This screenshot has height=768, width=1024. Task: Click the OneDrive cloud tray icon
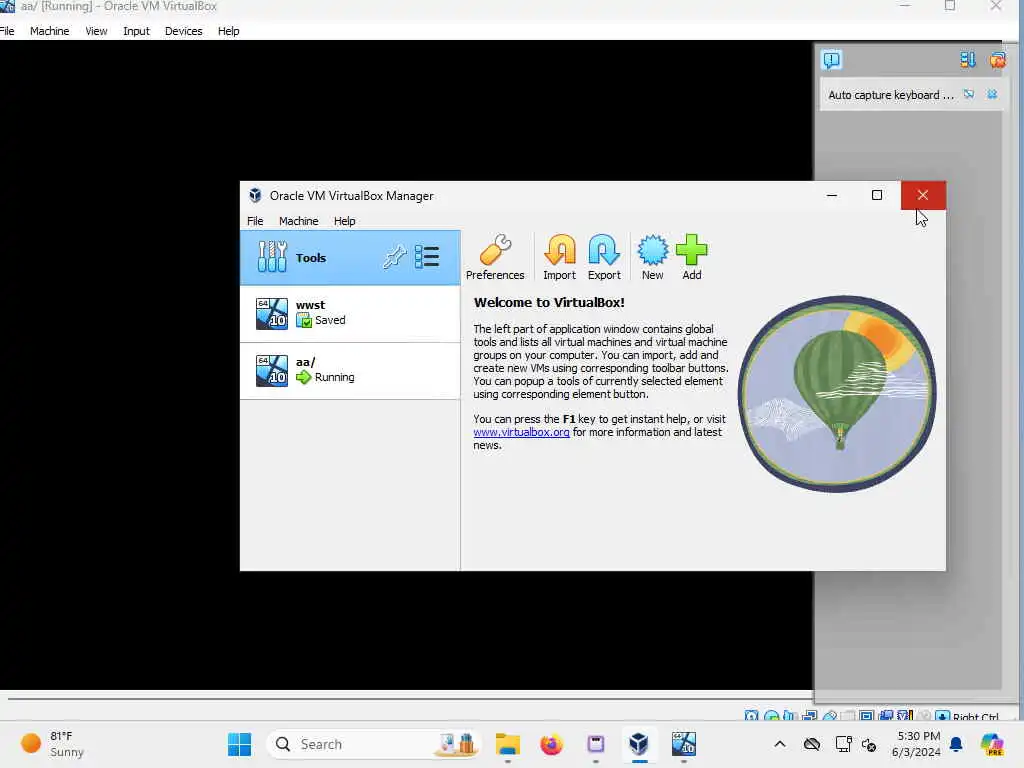[812, 744]
